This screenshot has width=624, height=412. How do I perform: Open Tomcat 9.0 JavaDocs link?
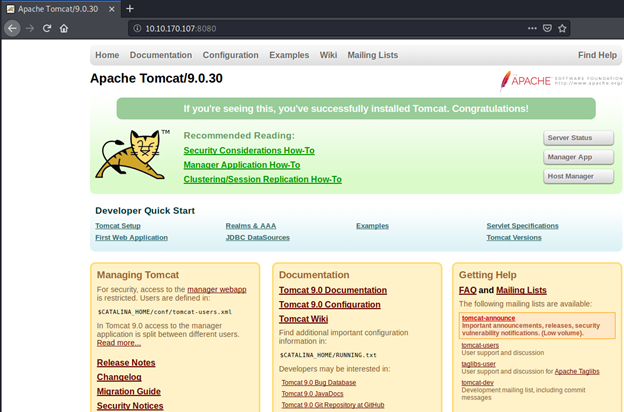point(312,394)
